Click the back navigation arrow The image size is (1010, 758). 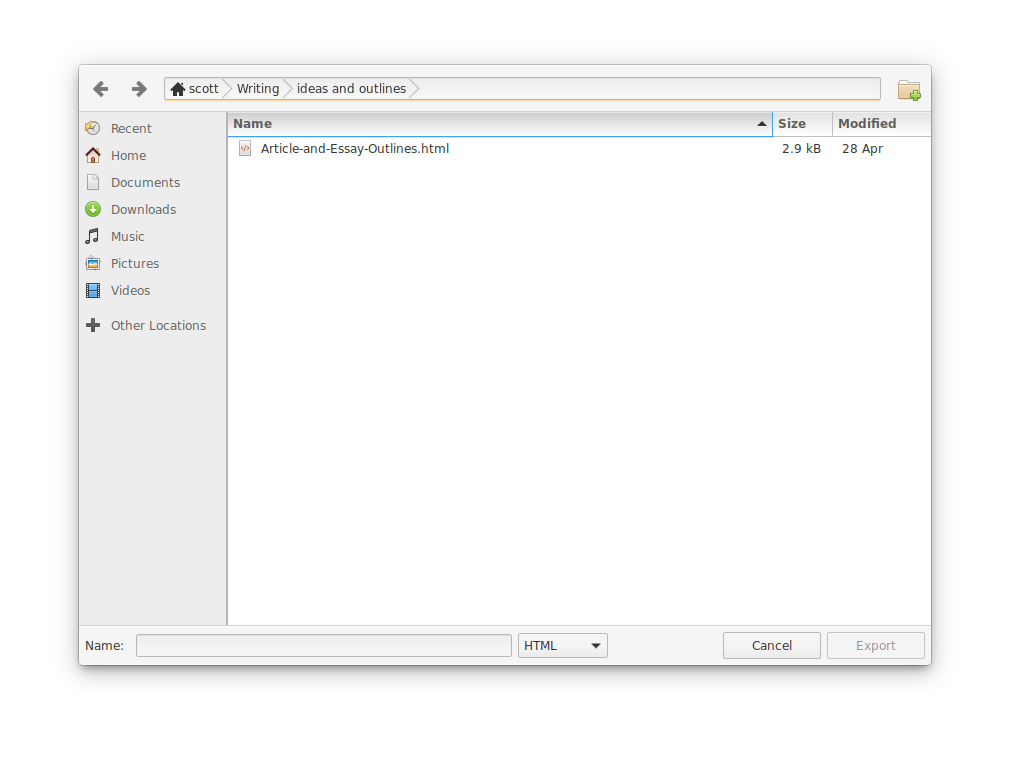(x=101, y=89)
